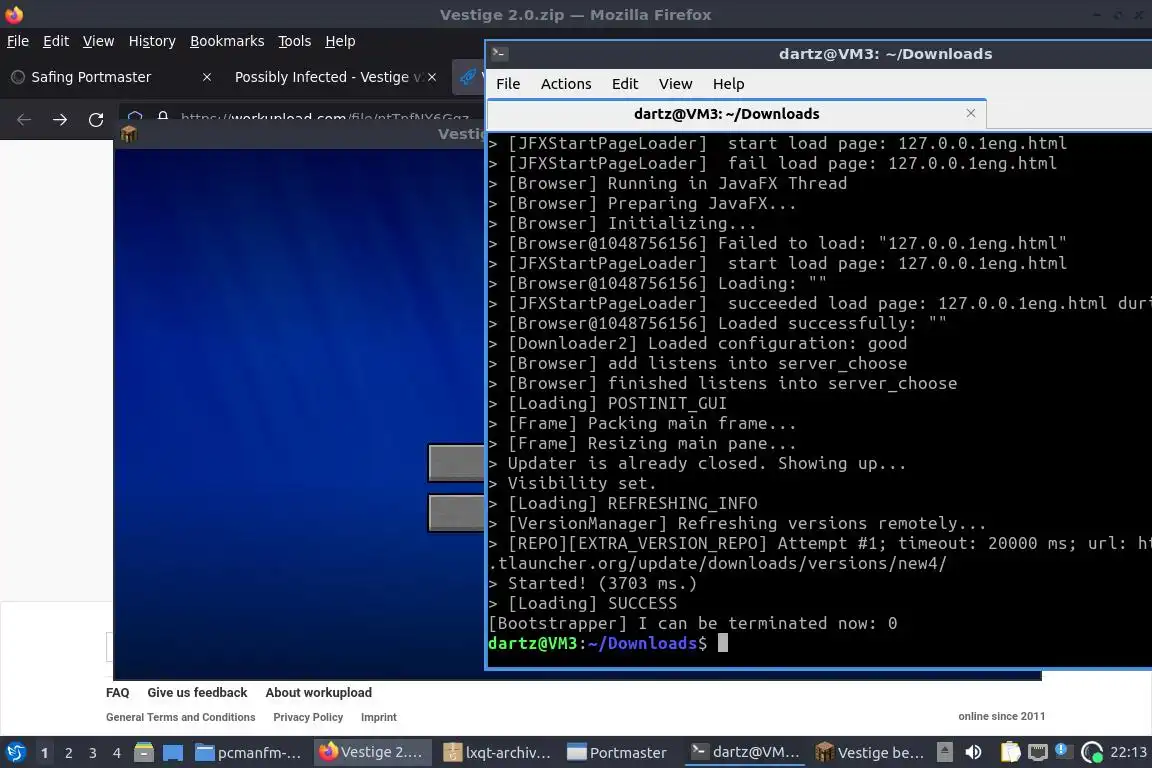This screenshot has width=1152, height=768.
Task: Open General Terms and Conditions link
Action: (181, 717)
